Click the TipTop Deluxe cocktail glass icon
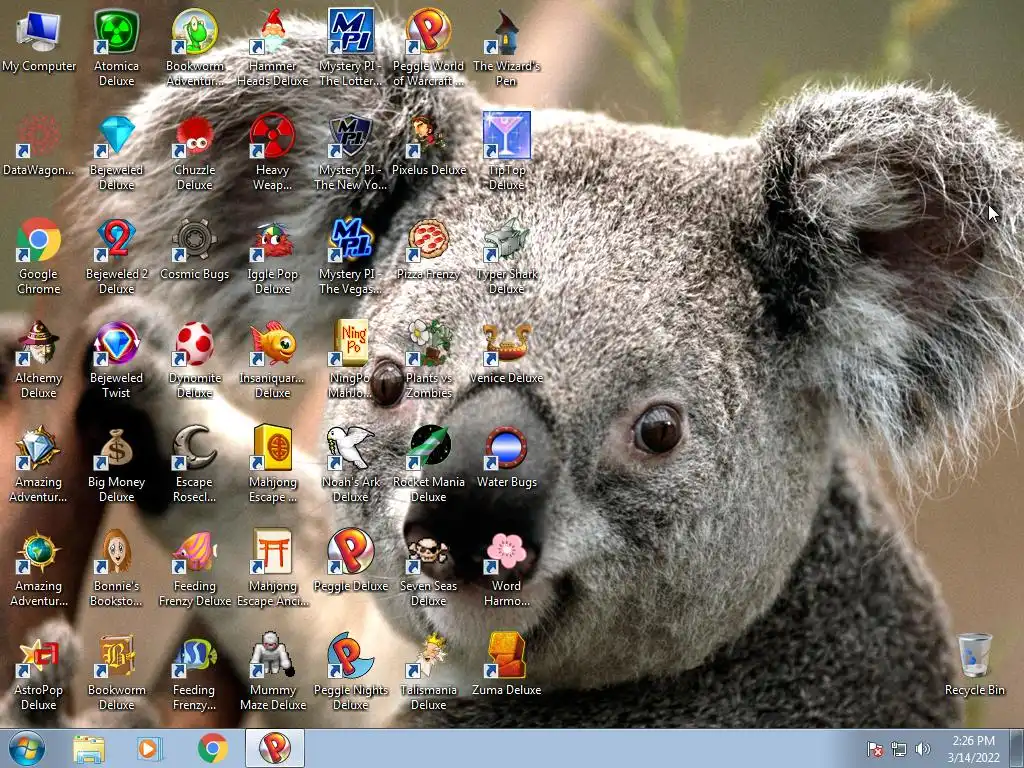The height and width of the screenshot is (768, 1024). coord(506,136)
